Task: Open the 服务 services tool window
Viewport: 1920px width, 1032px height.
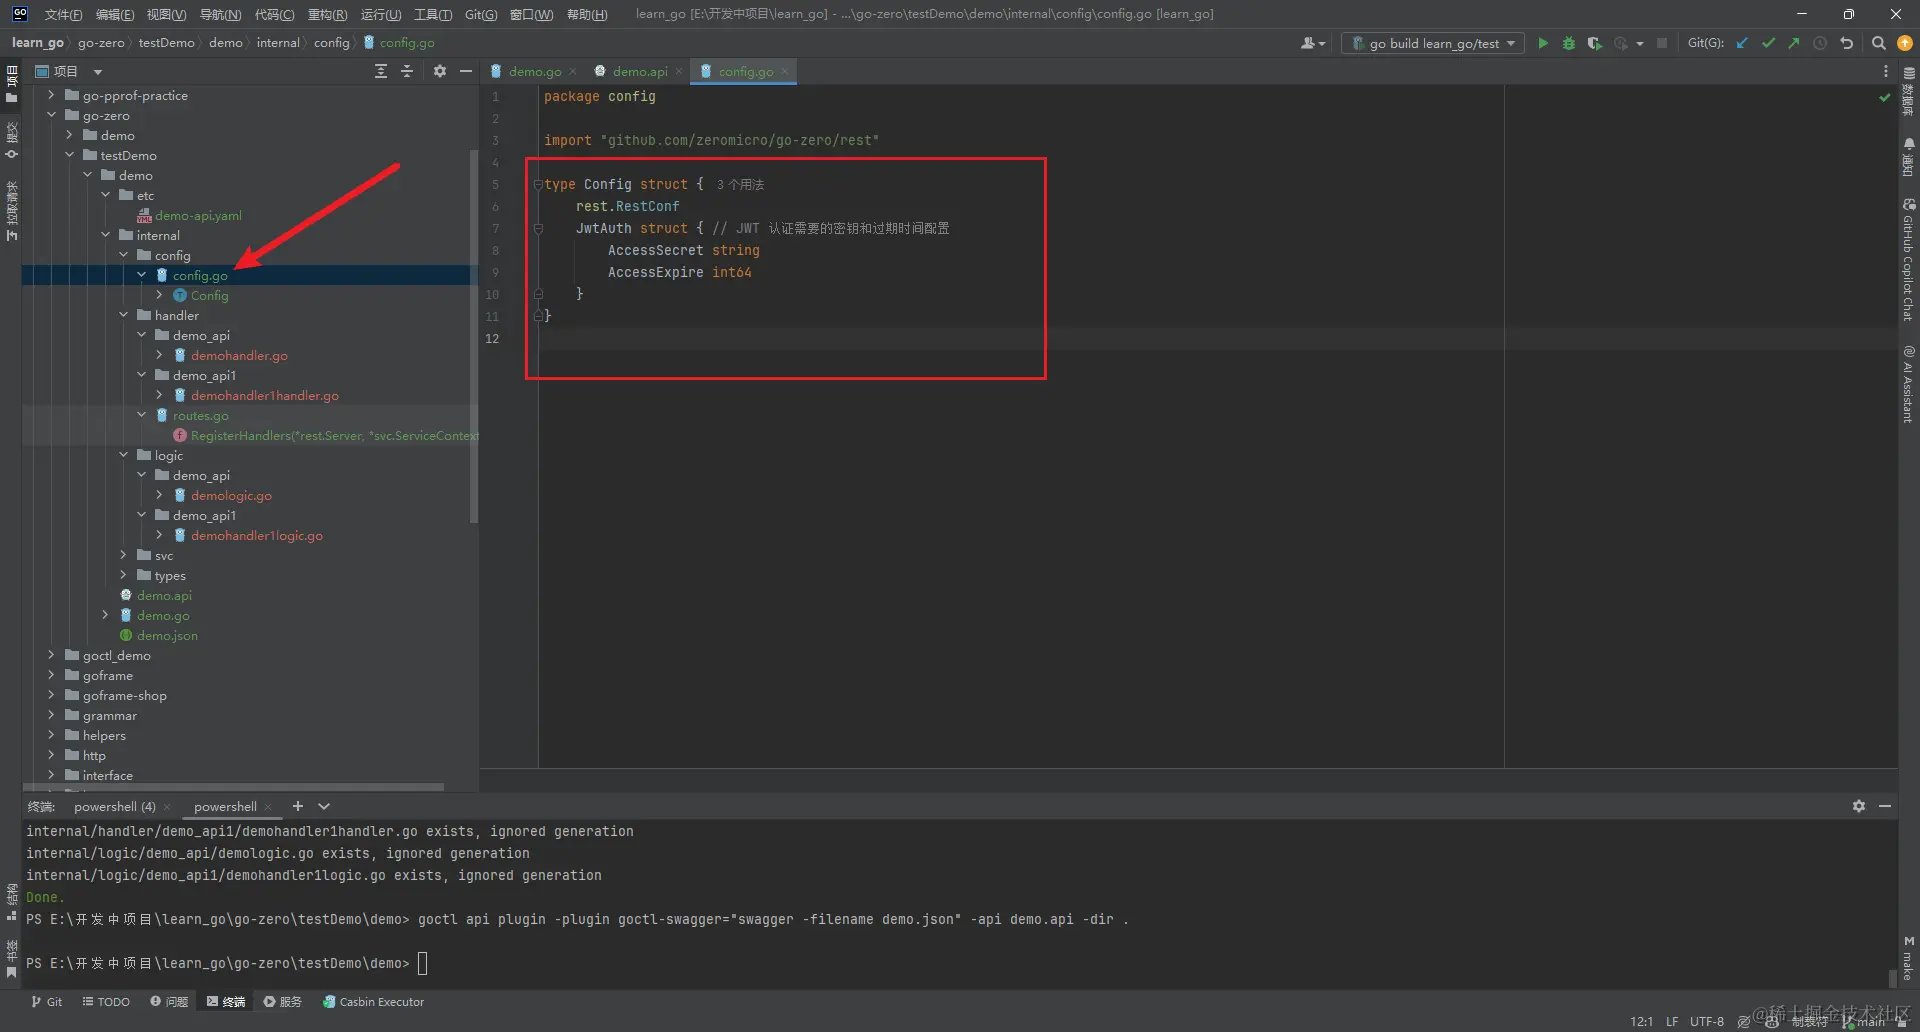Action: 282,1001
